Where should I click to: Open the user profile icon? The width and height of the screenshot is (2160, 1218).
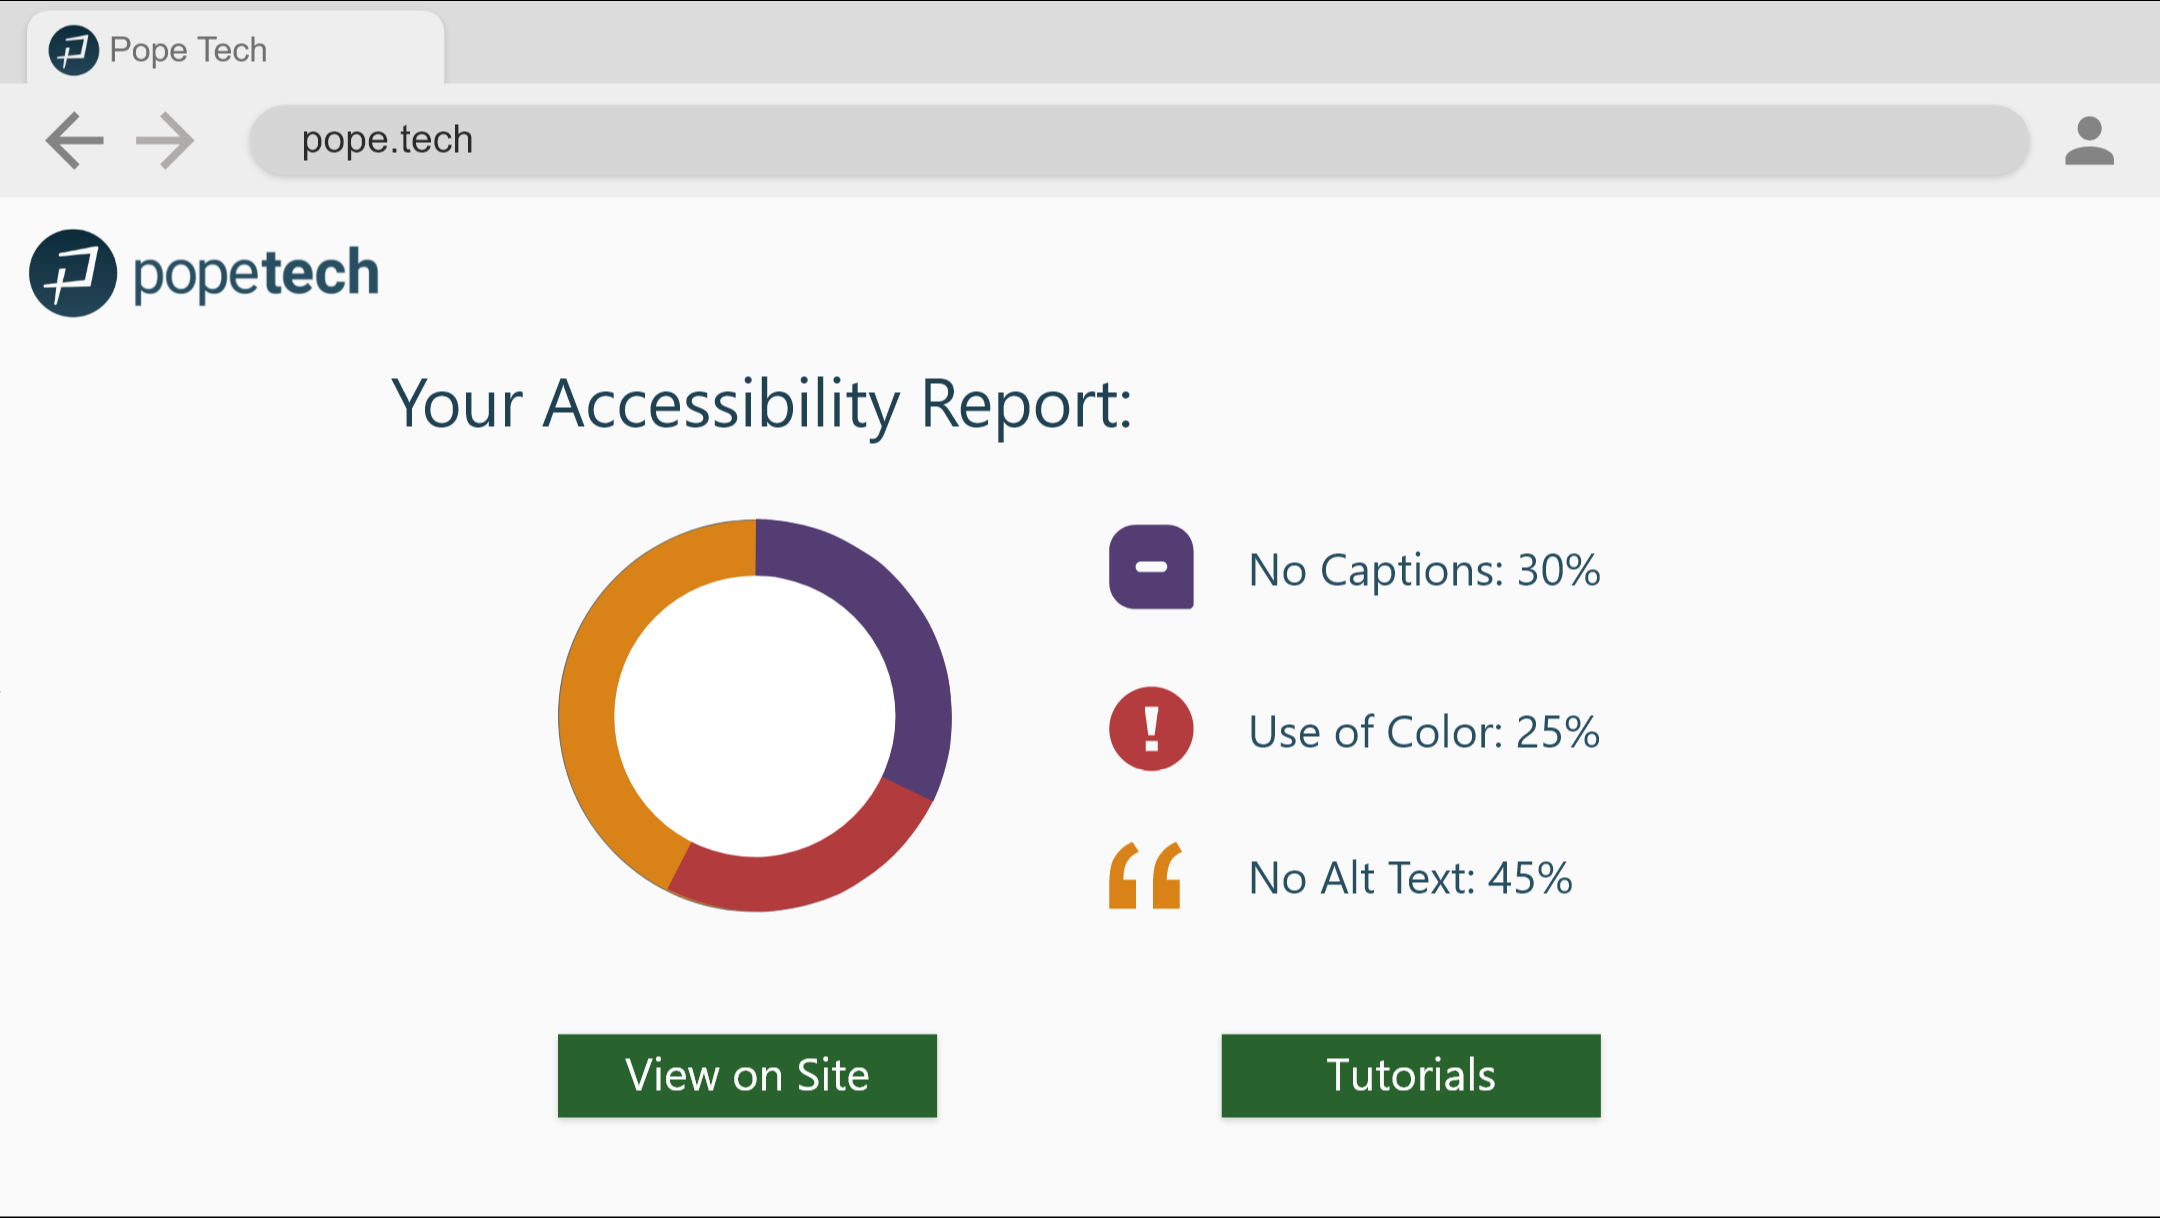coord(2089,141)
